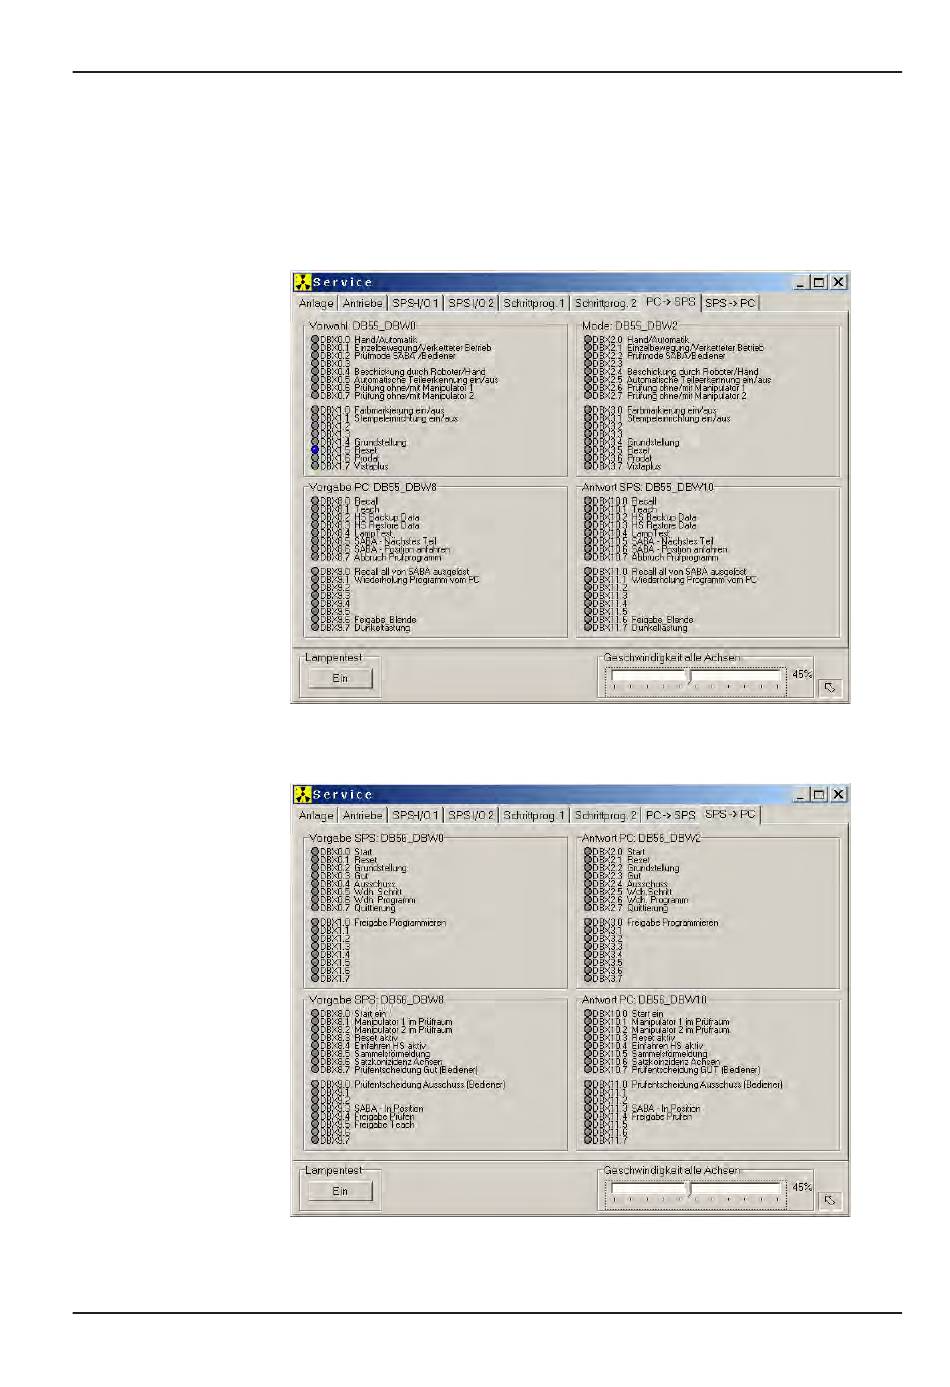Image resolution: width=950 pixels, height=1387 pixels.
Task: Click DBX8.7 Abbruch Prüfprogramm indicator, Vorgabe PC
Action: pos(315,558)
